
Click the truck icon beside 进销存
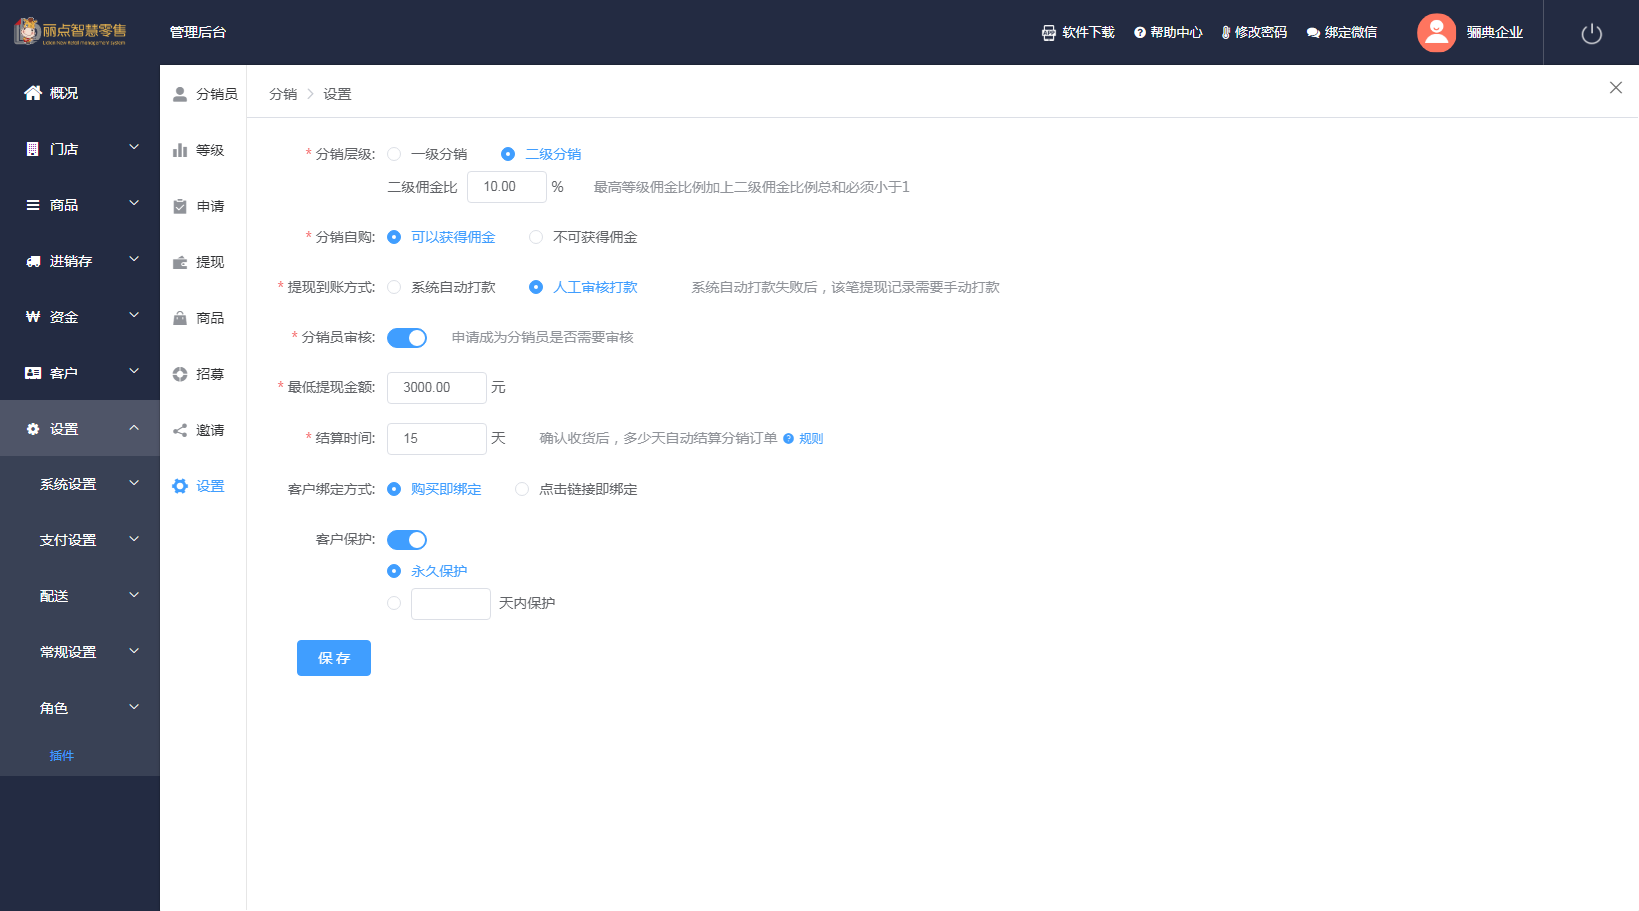click(33, 261)
